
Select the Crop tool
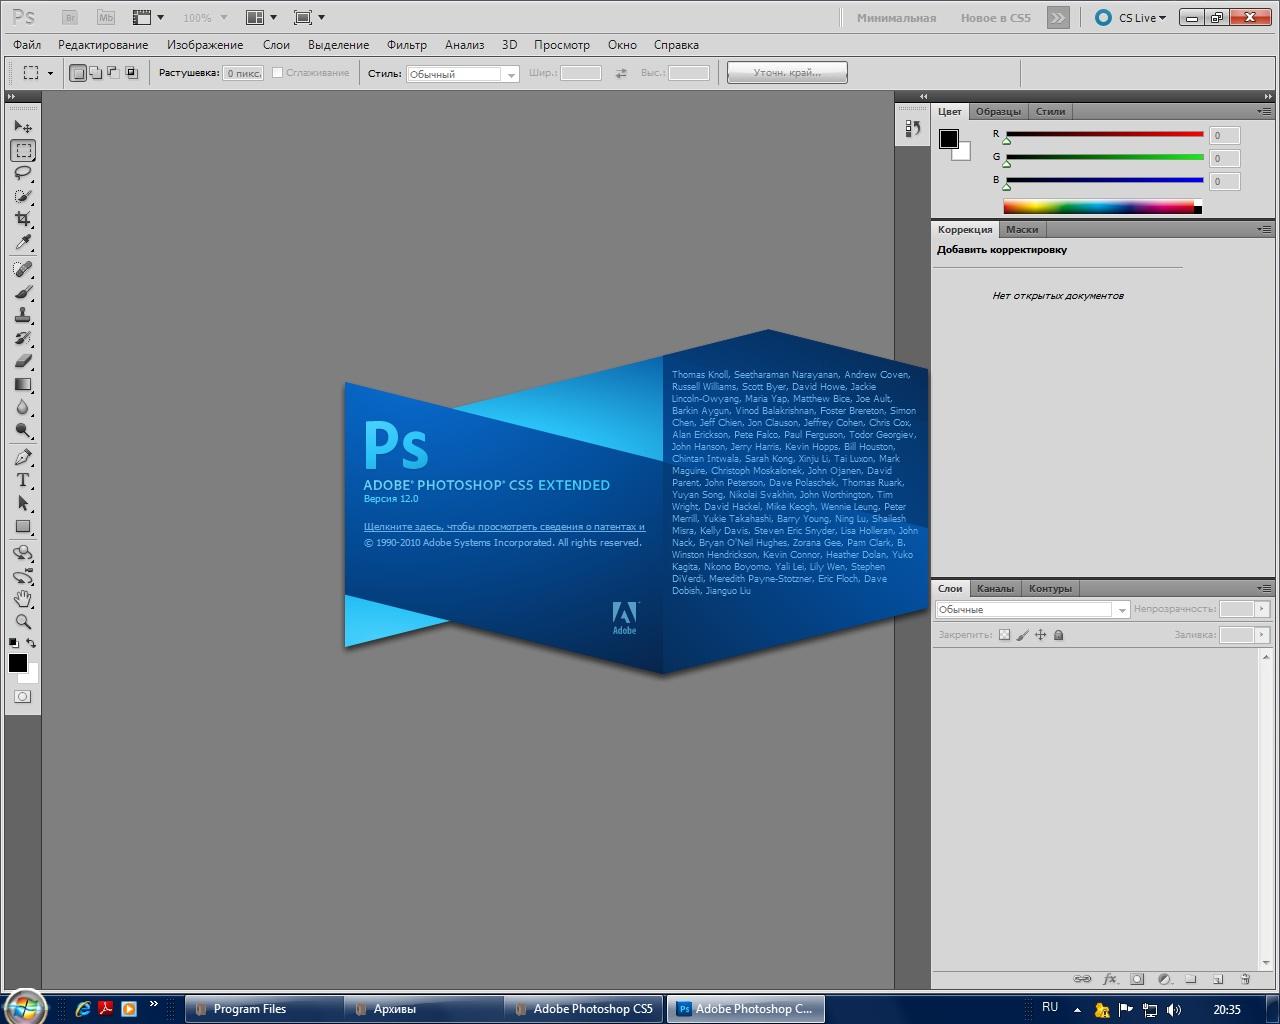pos(23,219)
